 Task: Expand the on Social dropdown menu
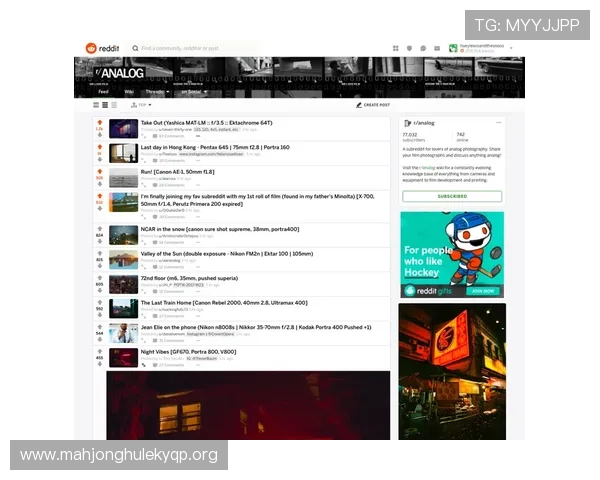coord(194,91)
